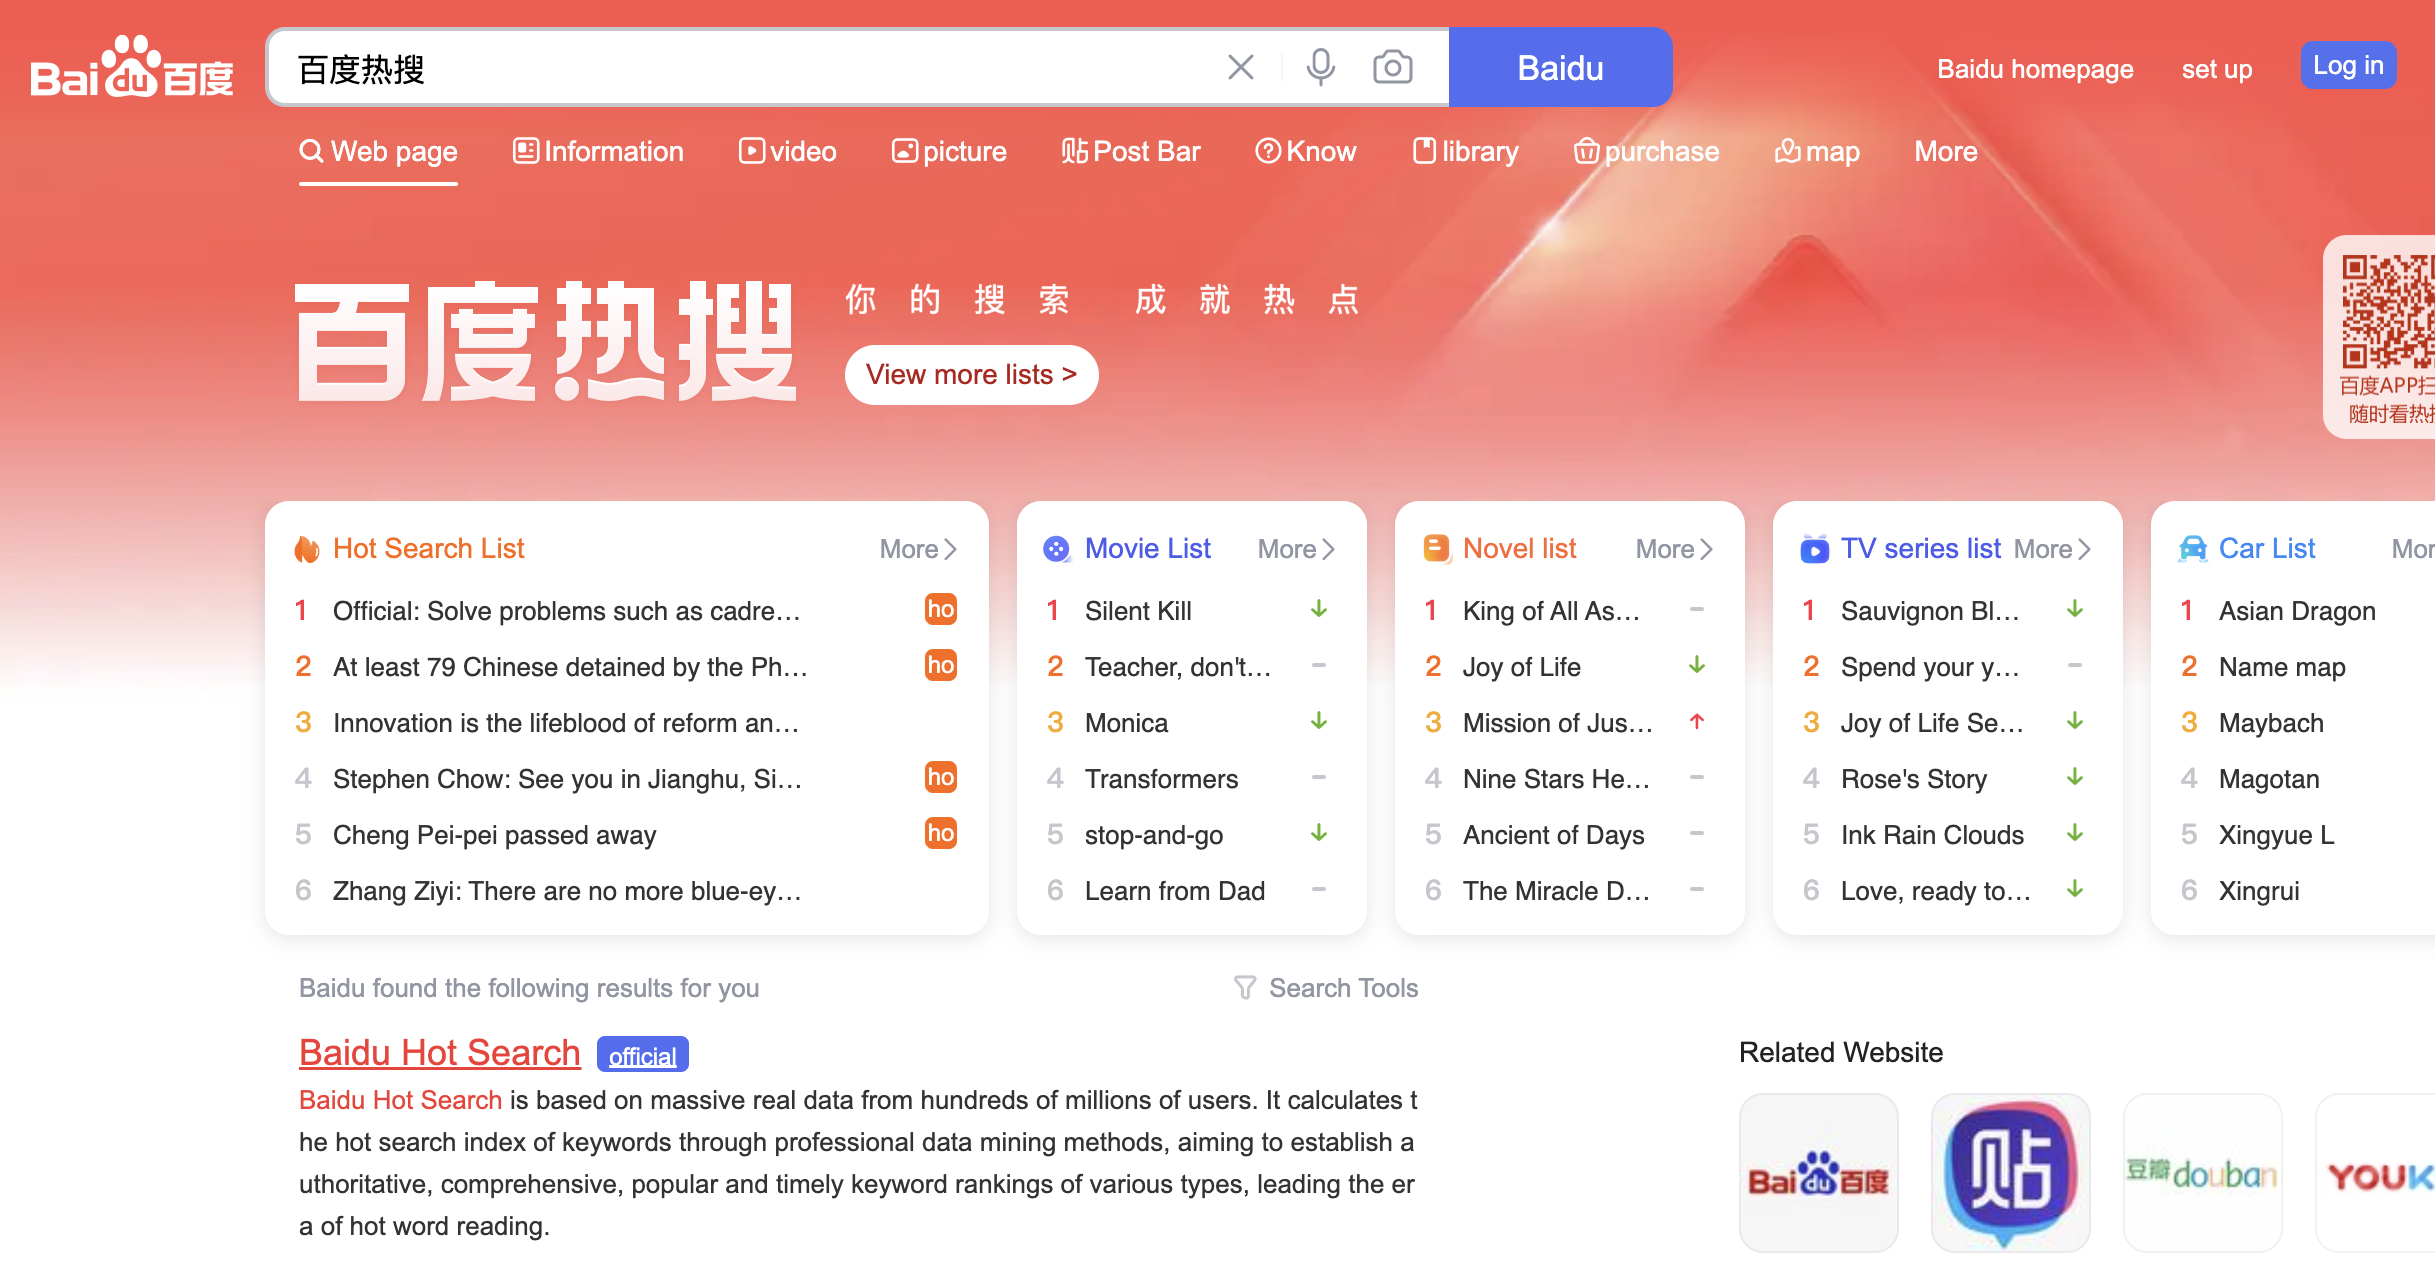Clear the search query with the X icon
2435x1263 pixels.
1240,67
